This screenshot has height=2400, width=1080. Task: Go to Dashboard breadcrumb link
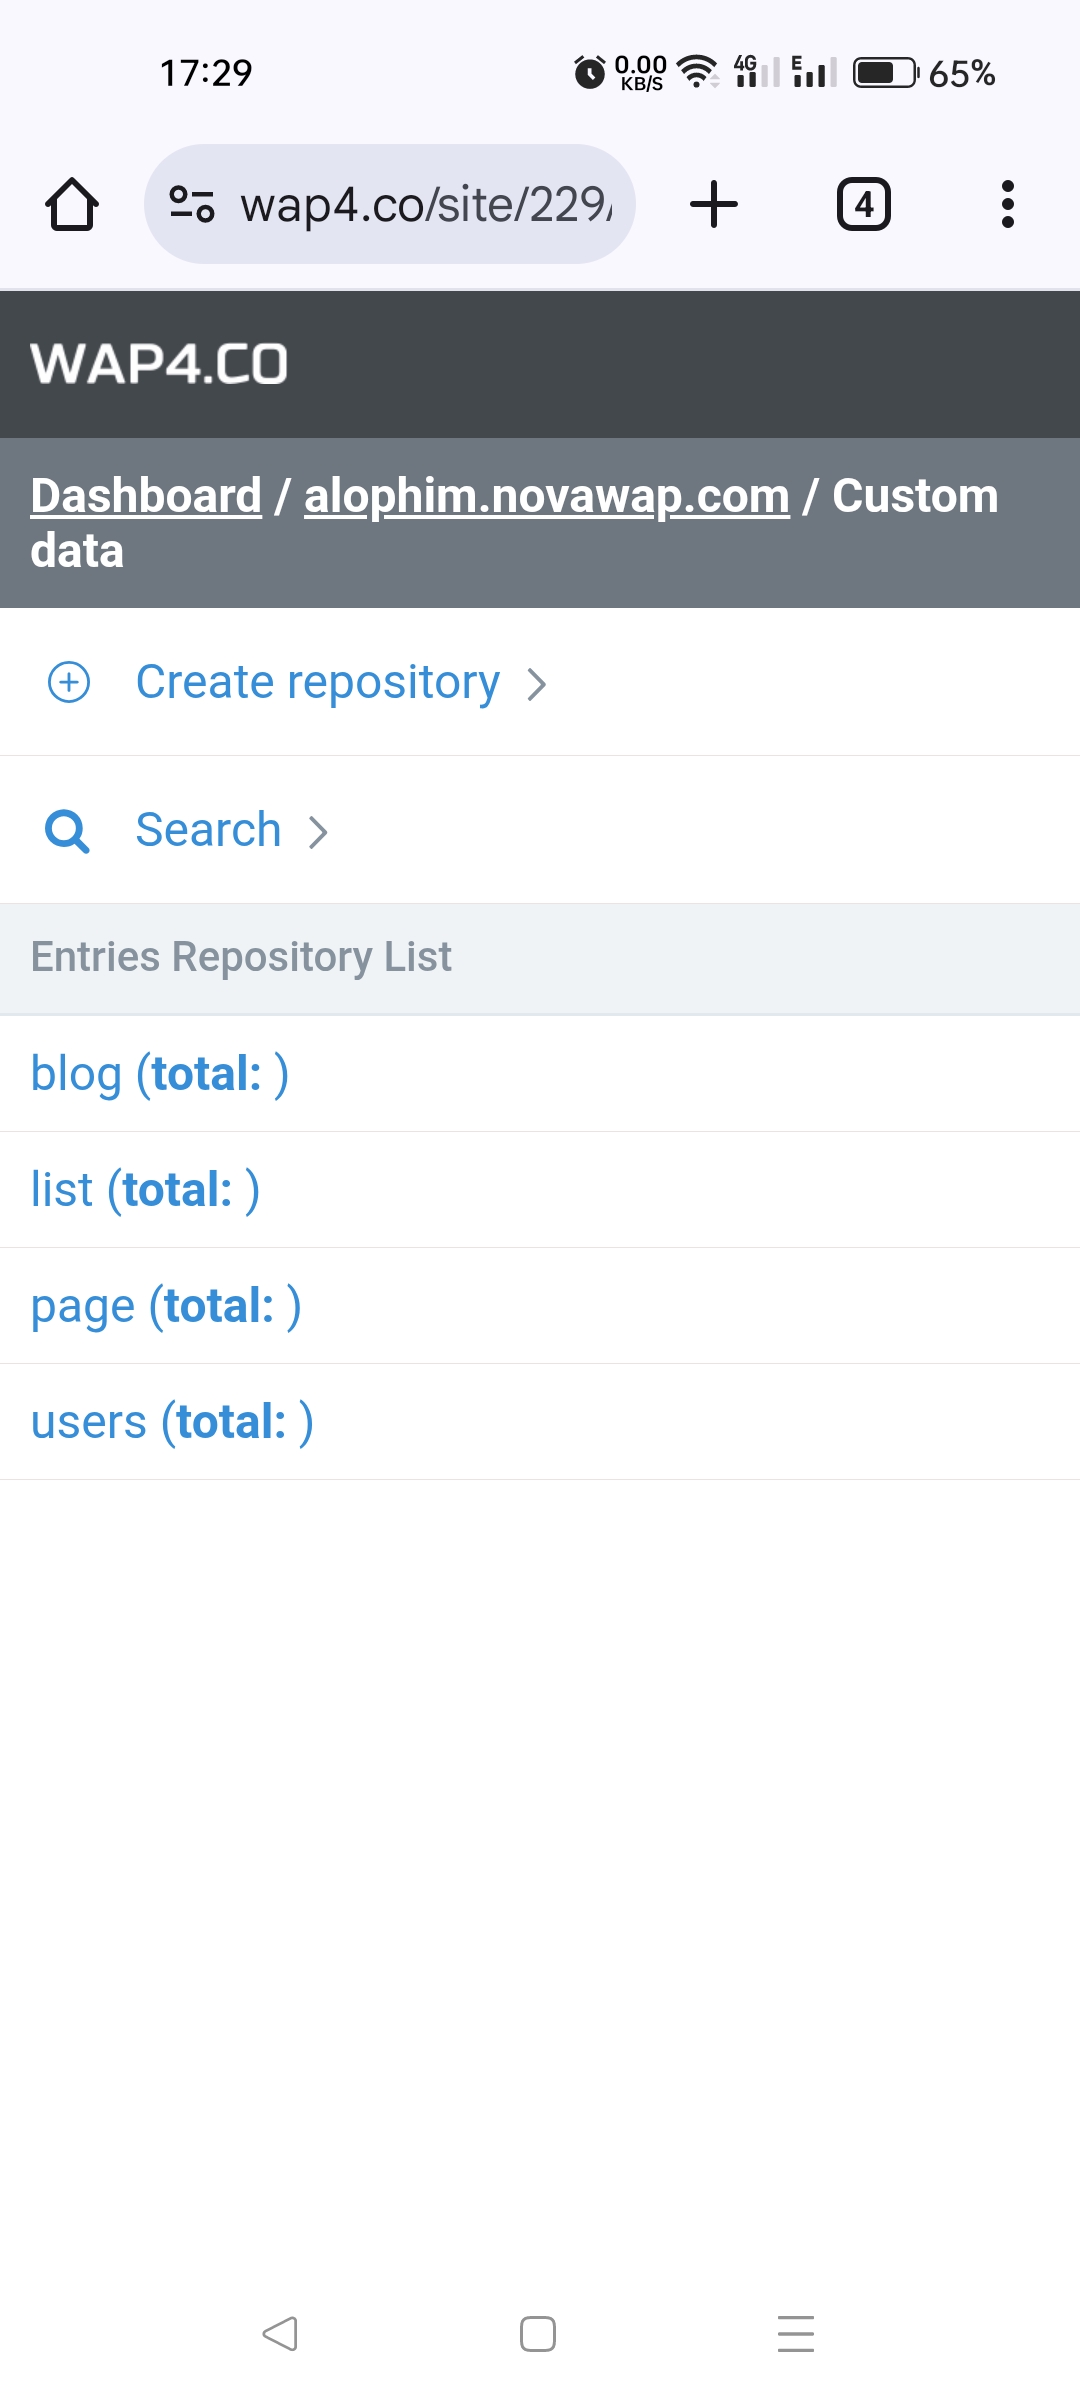[146, 496]
